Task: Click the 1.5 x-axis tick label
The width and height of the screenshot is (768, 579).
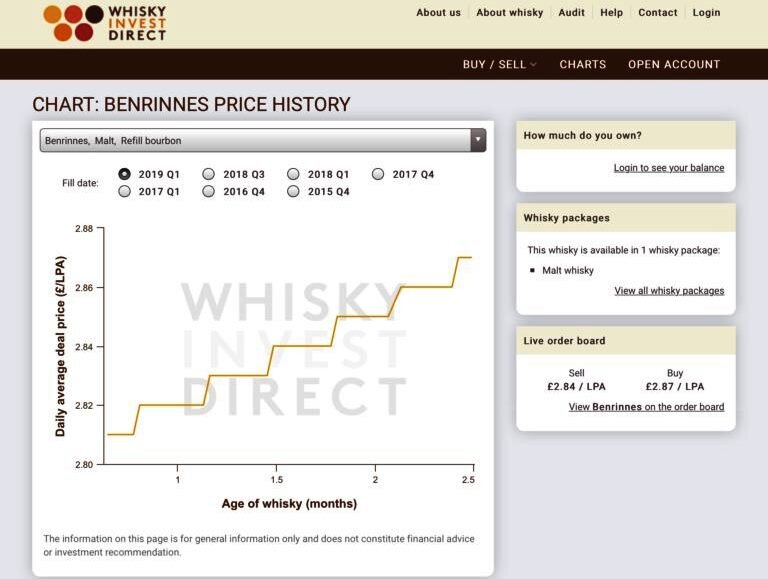Action: (x=277, y=480)
